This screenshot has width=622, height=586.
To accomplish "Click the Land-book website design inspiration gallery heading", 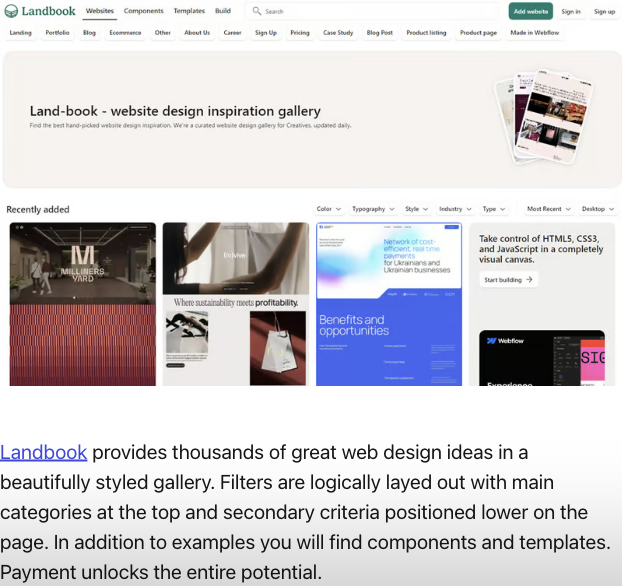I will (x=175, y=111).
